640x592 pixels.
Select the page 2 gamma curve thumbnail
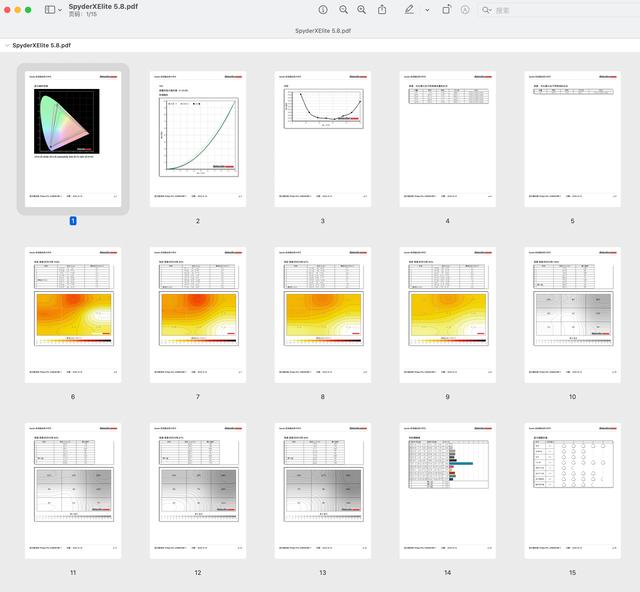(198, 138)
